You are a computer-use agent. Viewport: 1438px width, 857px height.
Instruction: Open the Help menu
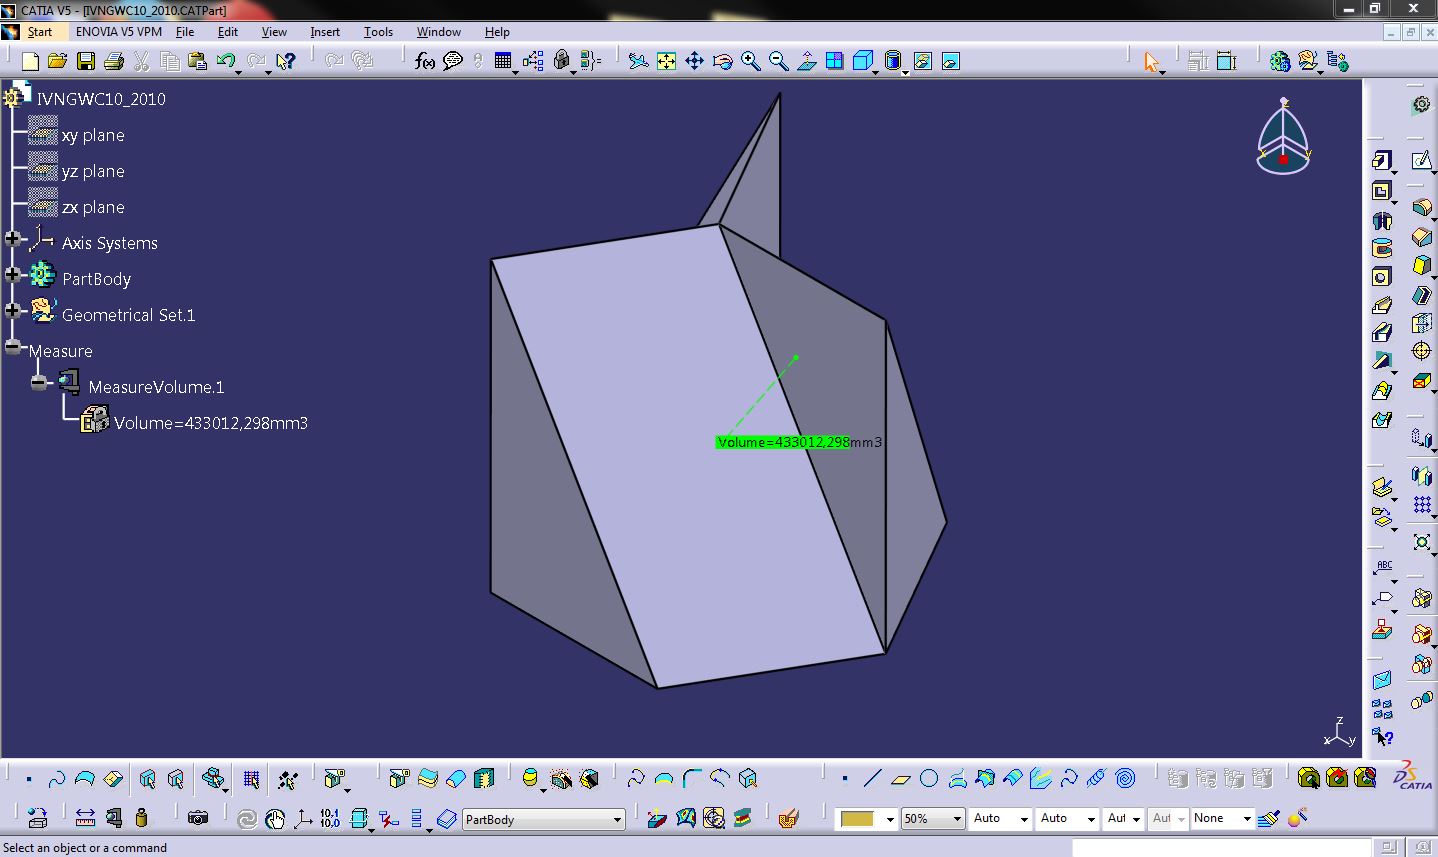click(x=497, y=32)
